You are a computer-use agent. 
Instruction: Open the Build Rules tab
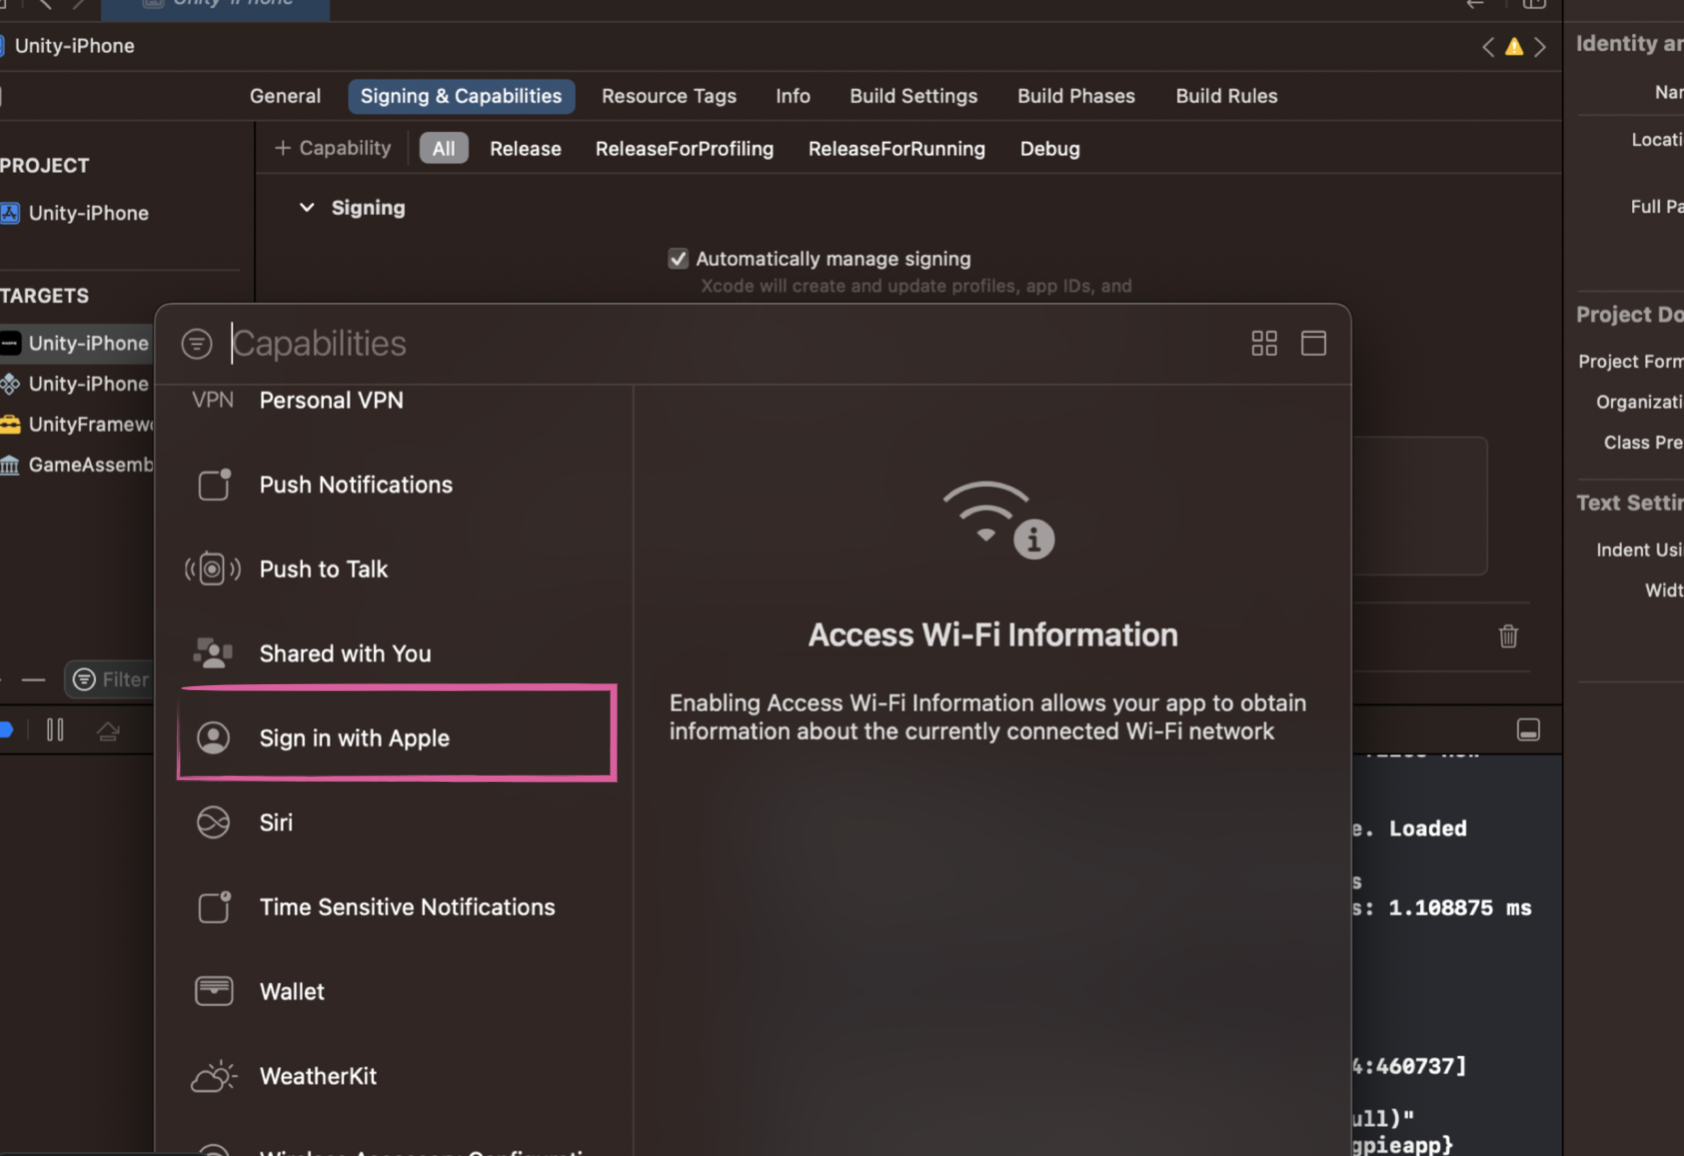point(1227,96)
